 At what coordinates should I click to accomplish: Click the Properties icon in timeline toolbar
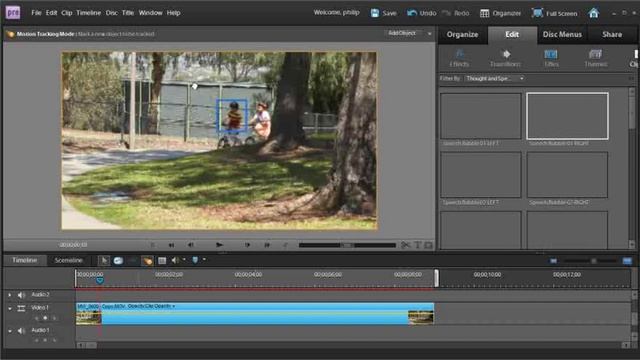[162, 260]
